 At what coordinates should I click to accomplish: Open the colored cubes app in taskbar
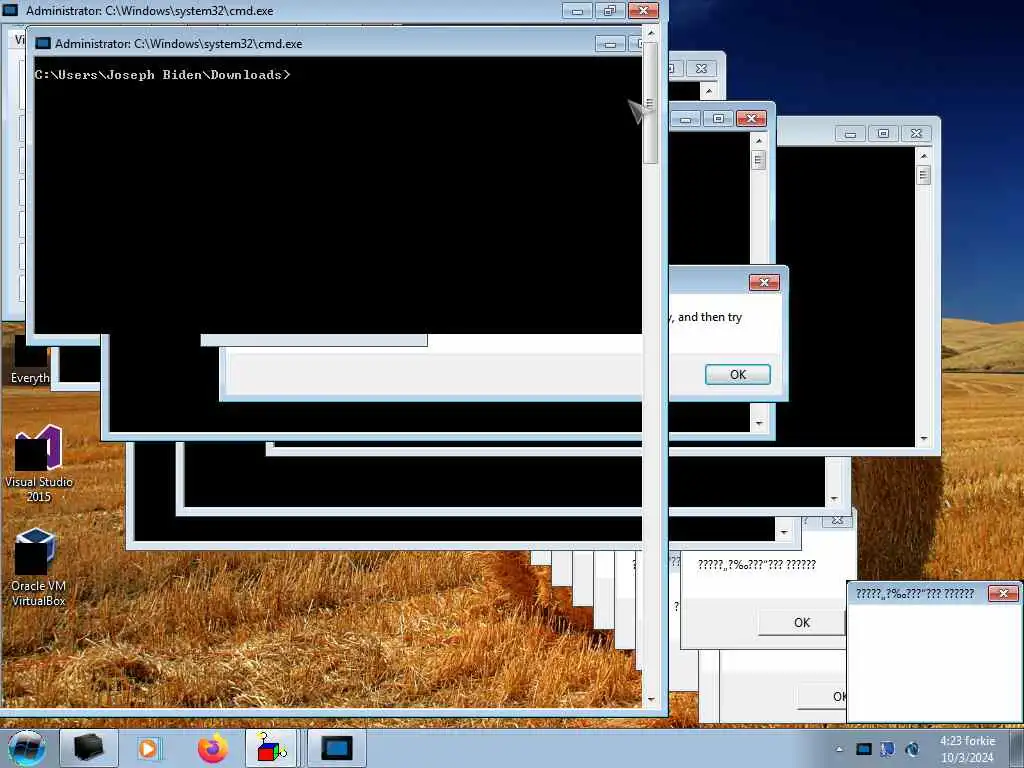pos(271,748)
